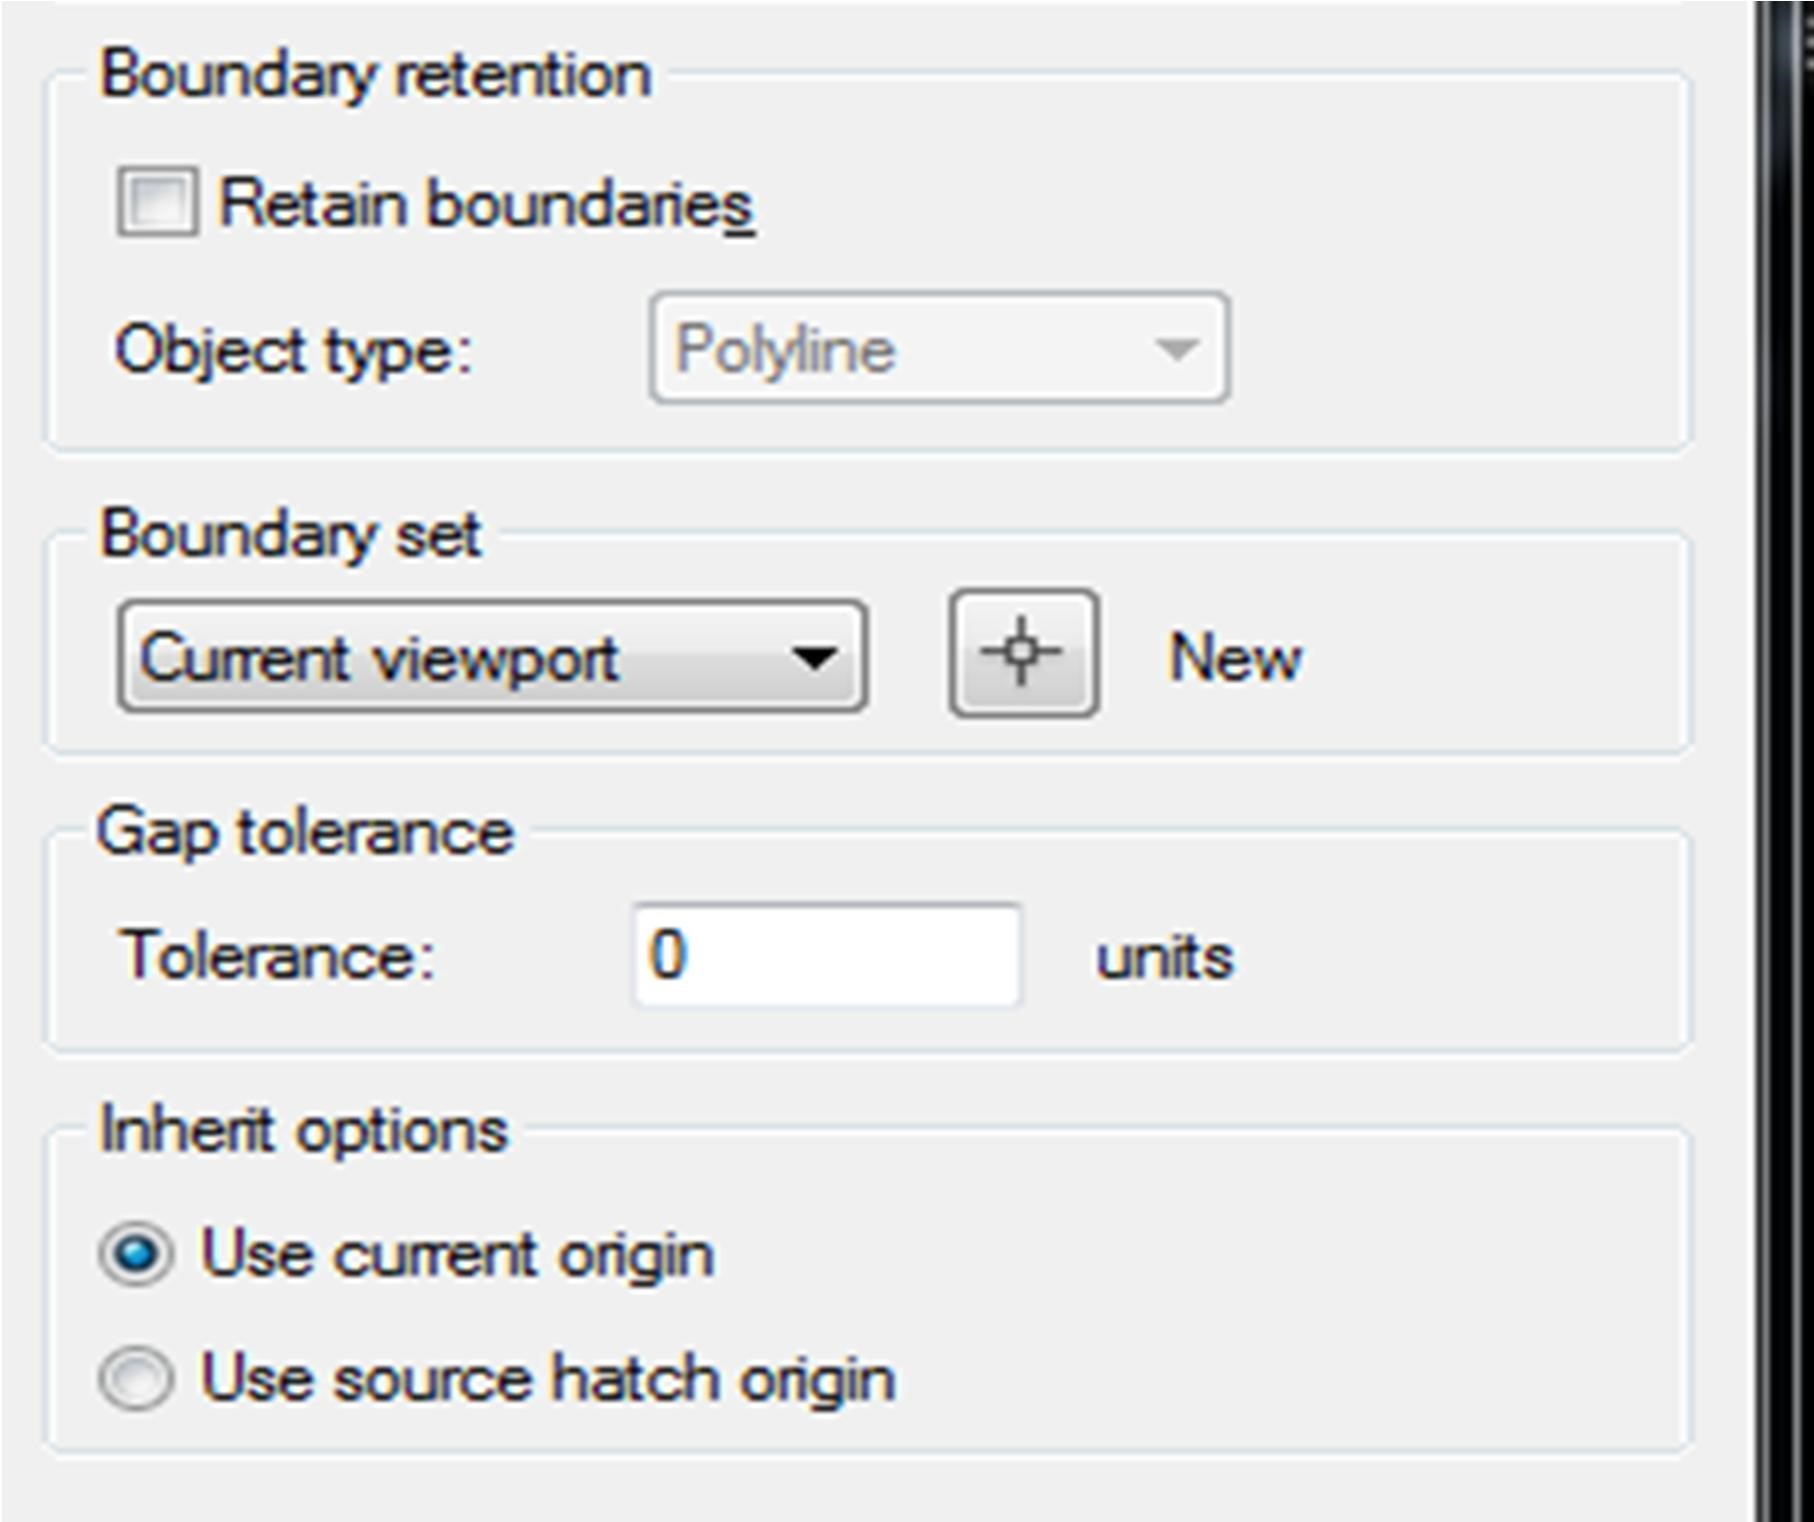This screenshot has width=1814, height=1522.
Task: Click the New boundary set crosshair icon
Action: pyautogui.click(x=1023, y=654)
